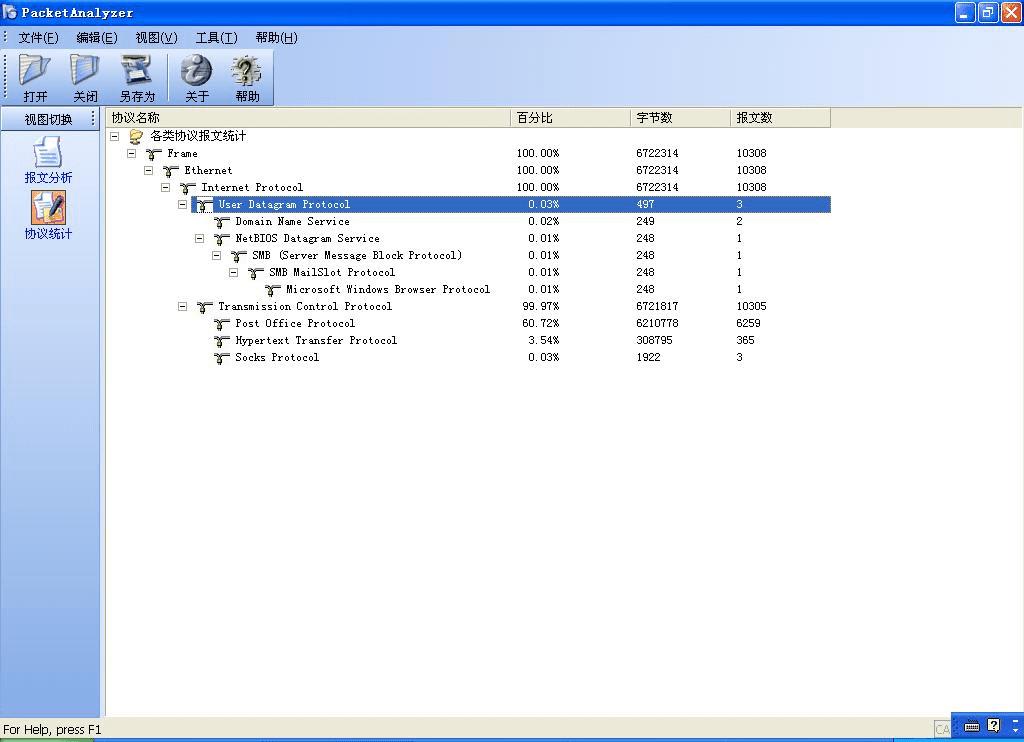Click the question mark tray icon
This screenshot has width=1024, height=742.
point(993,726)
